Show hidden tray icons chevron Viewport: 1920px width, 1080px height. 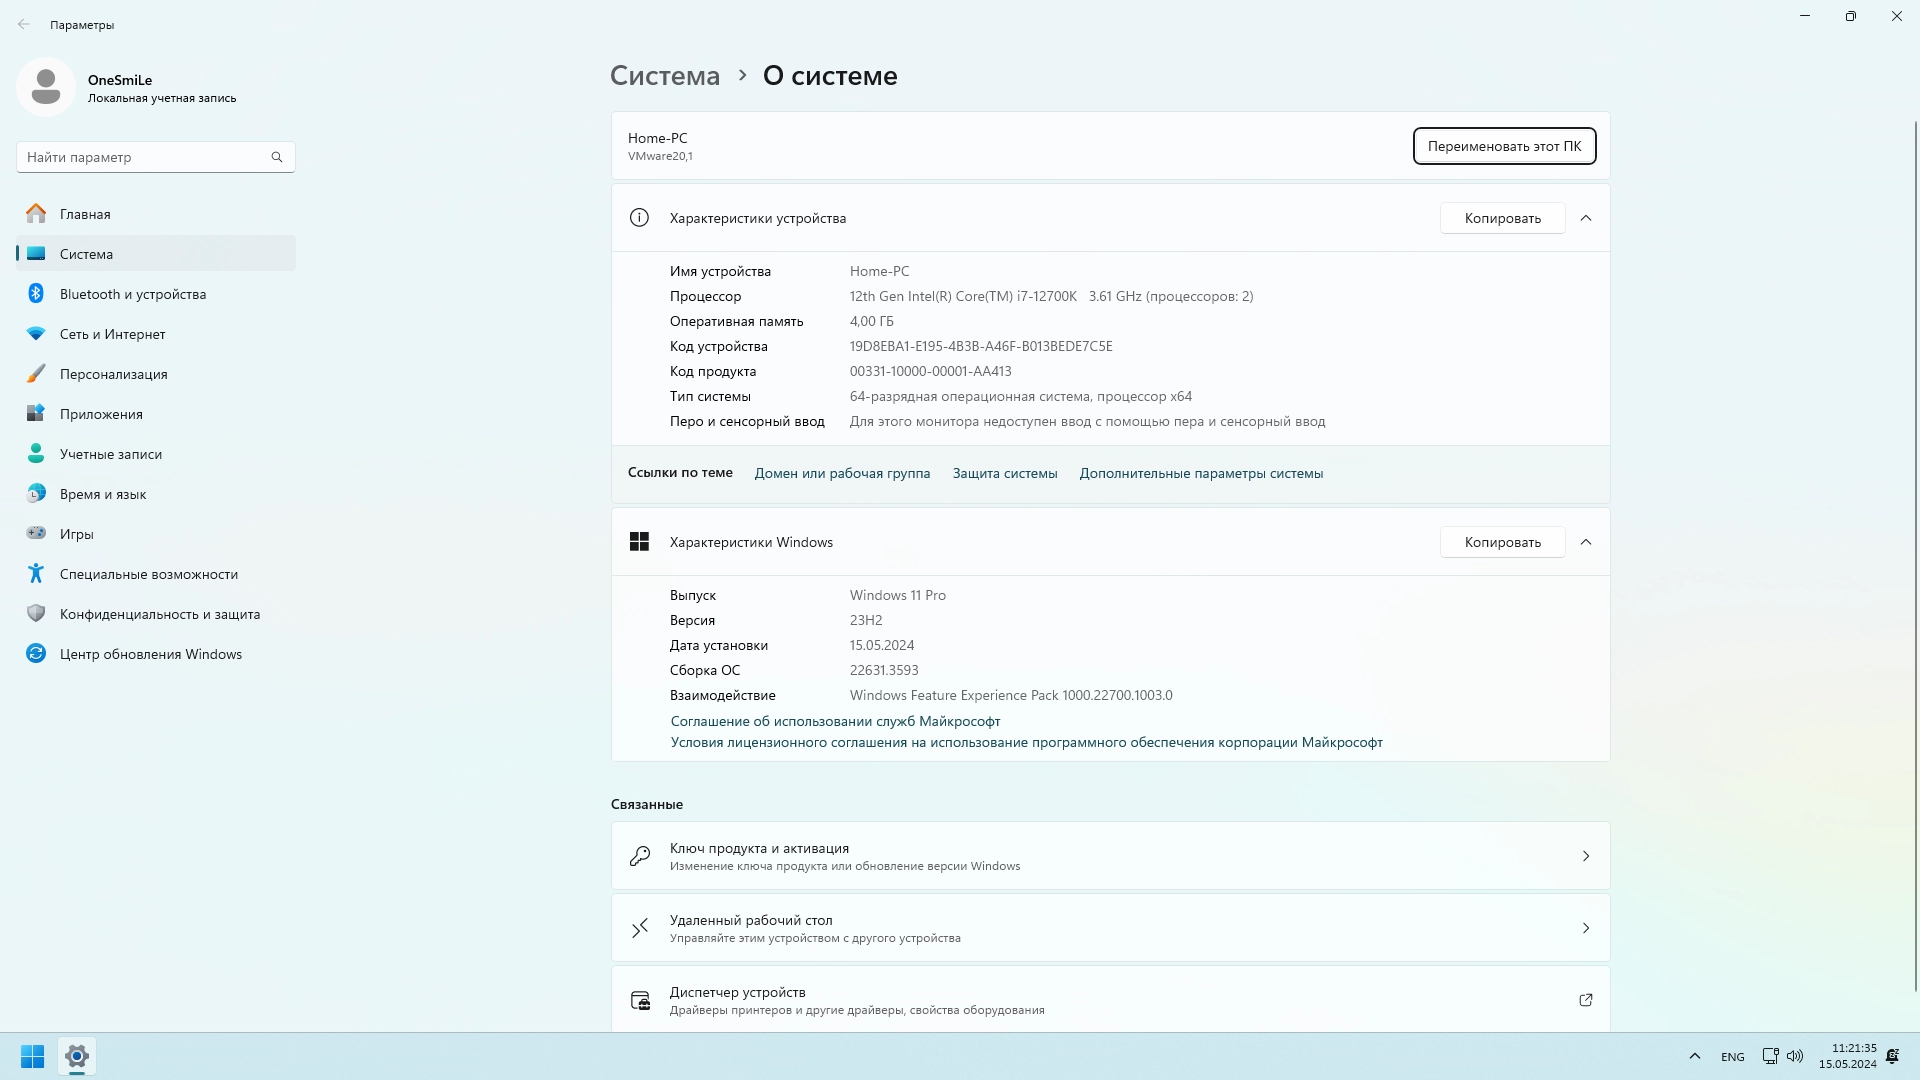[1694, 1056]
